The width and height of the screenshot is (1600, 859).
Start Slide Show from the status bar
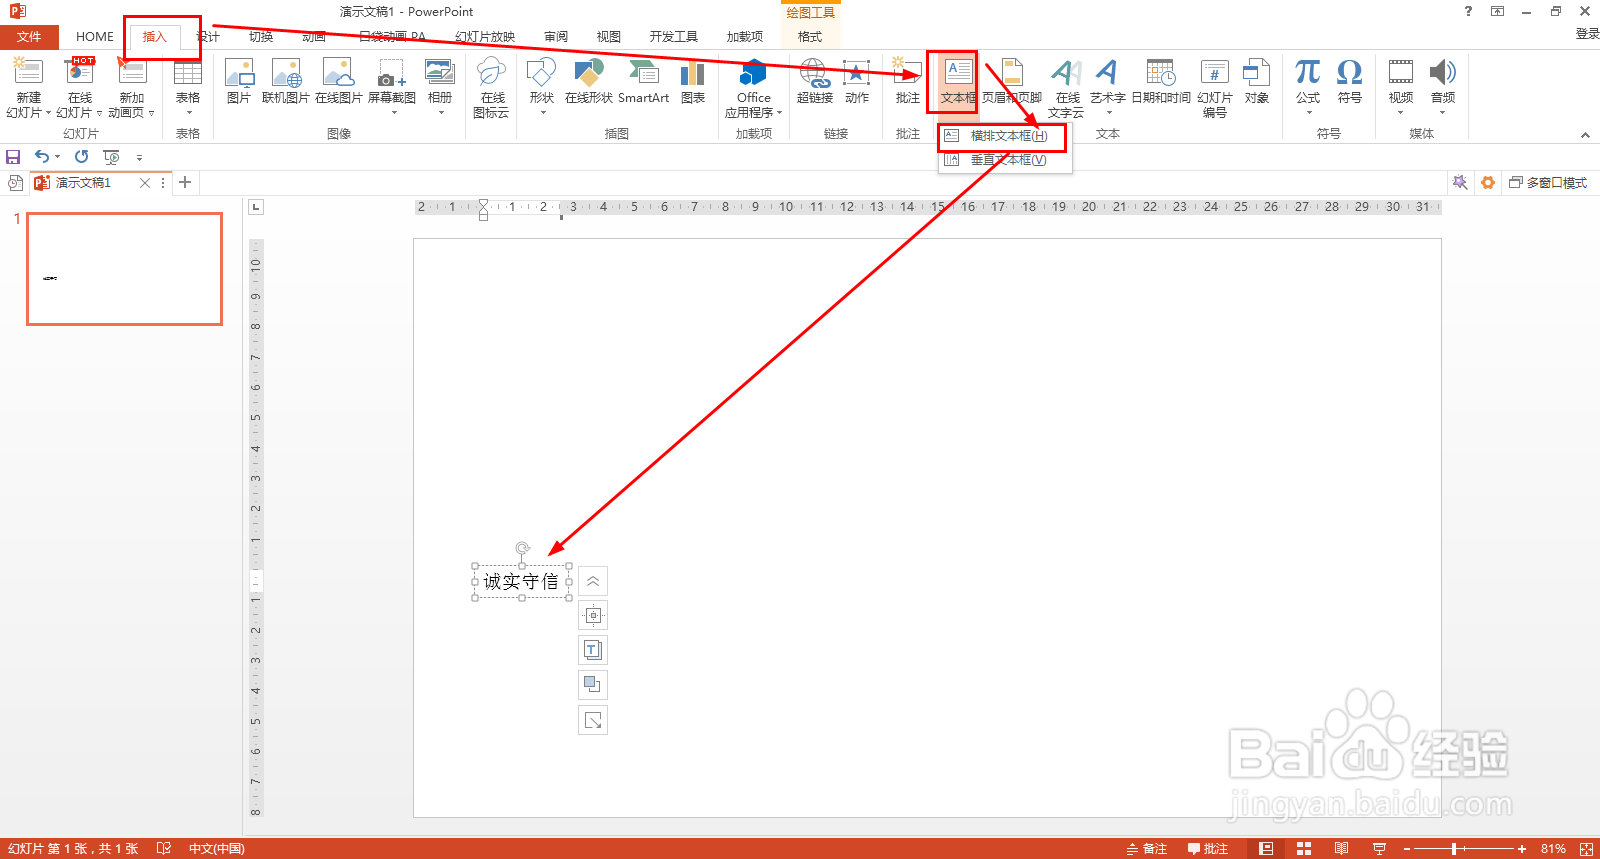pyautogui.click(x=1379, y=849)
